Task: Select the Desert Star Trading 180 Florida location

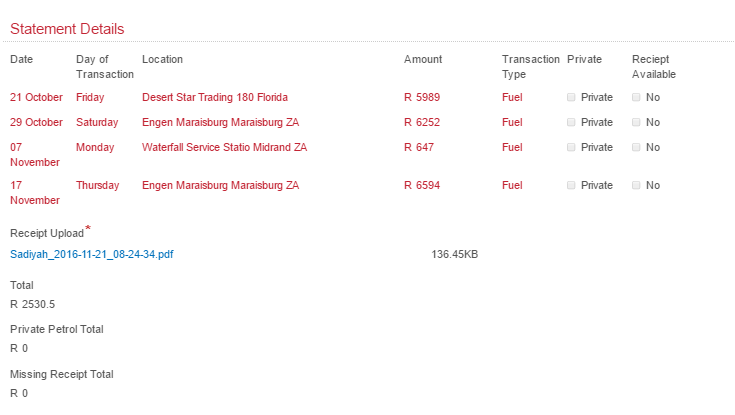Action: [x=215, y=98]
